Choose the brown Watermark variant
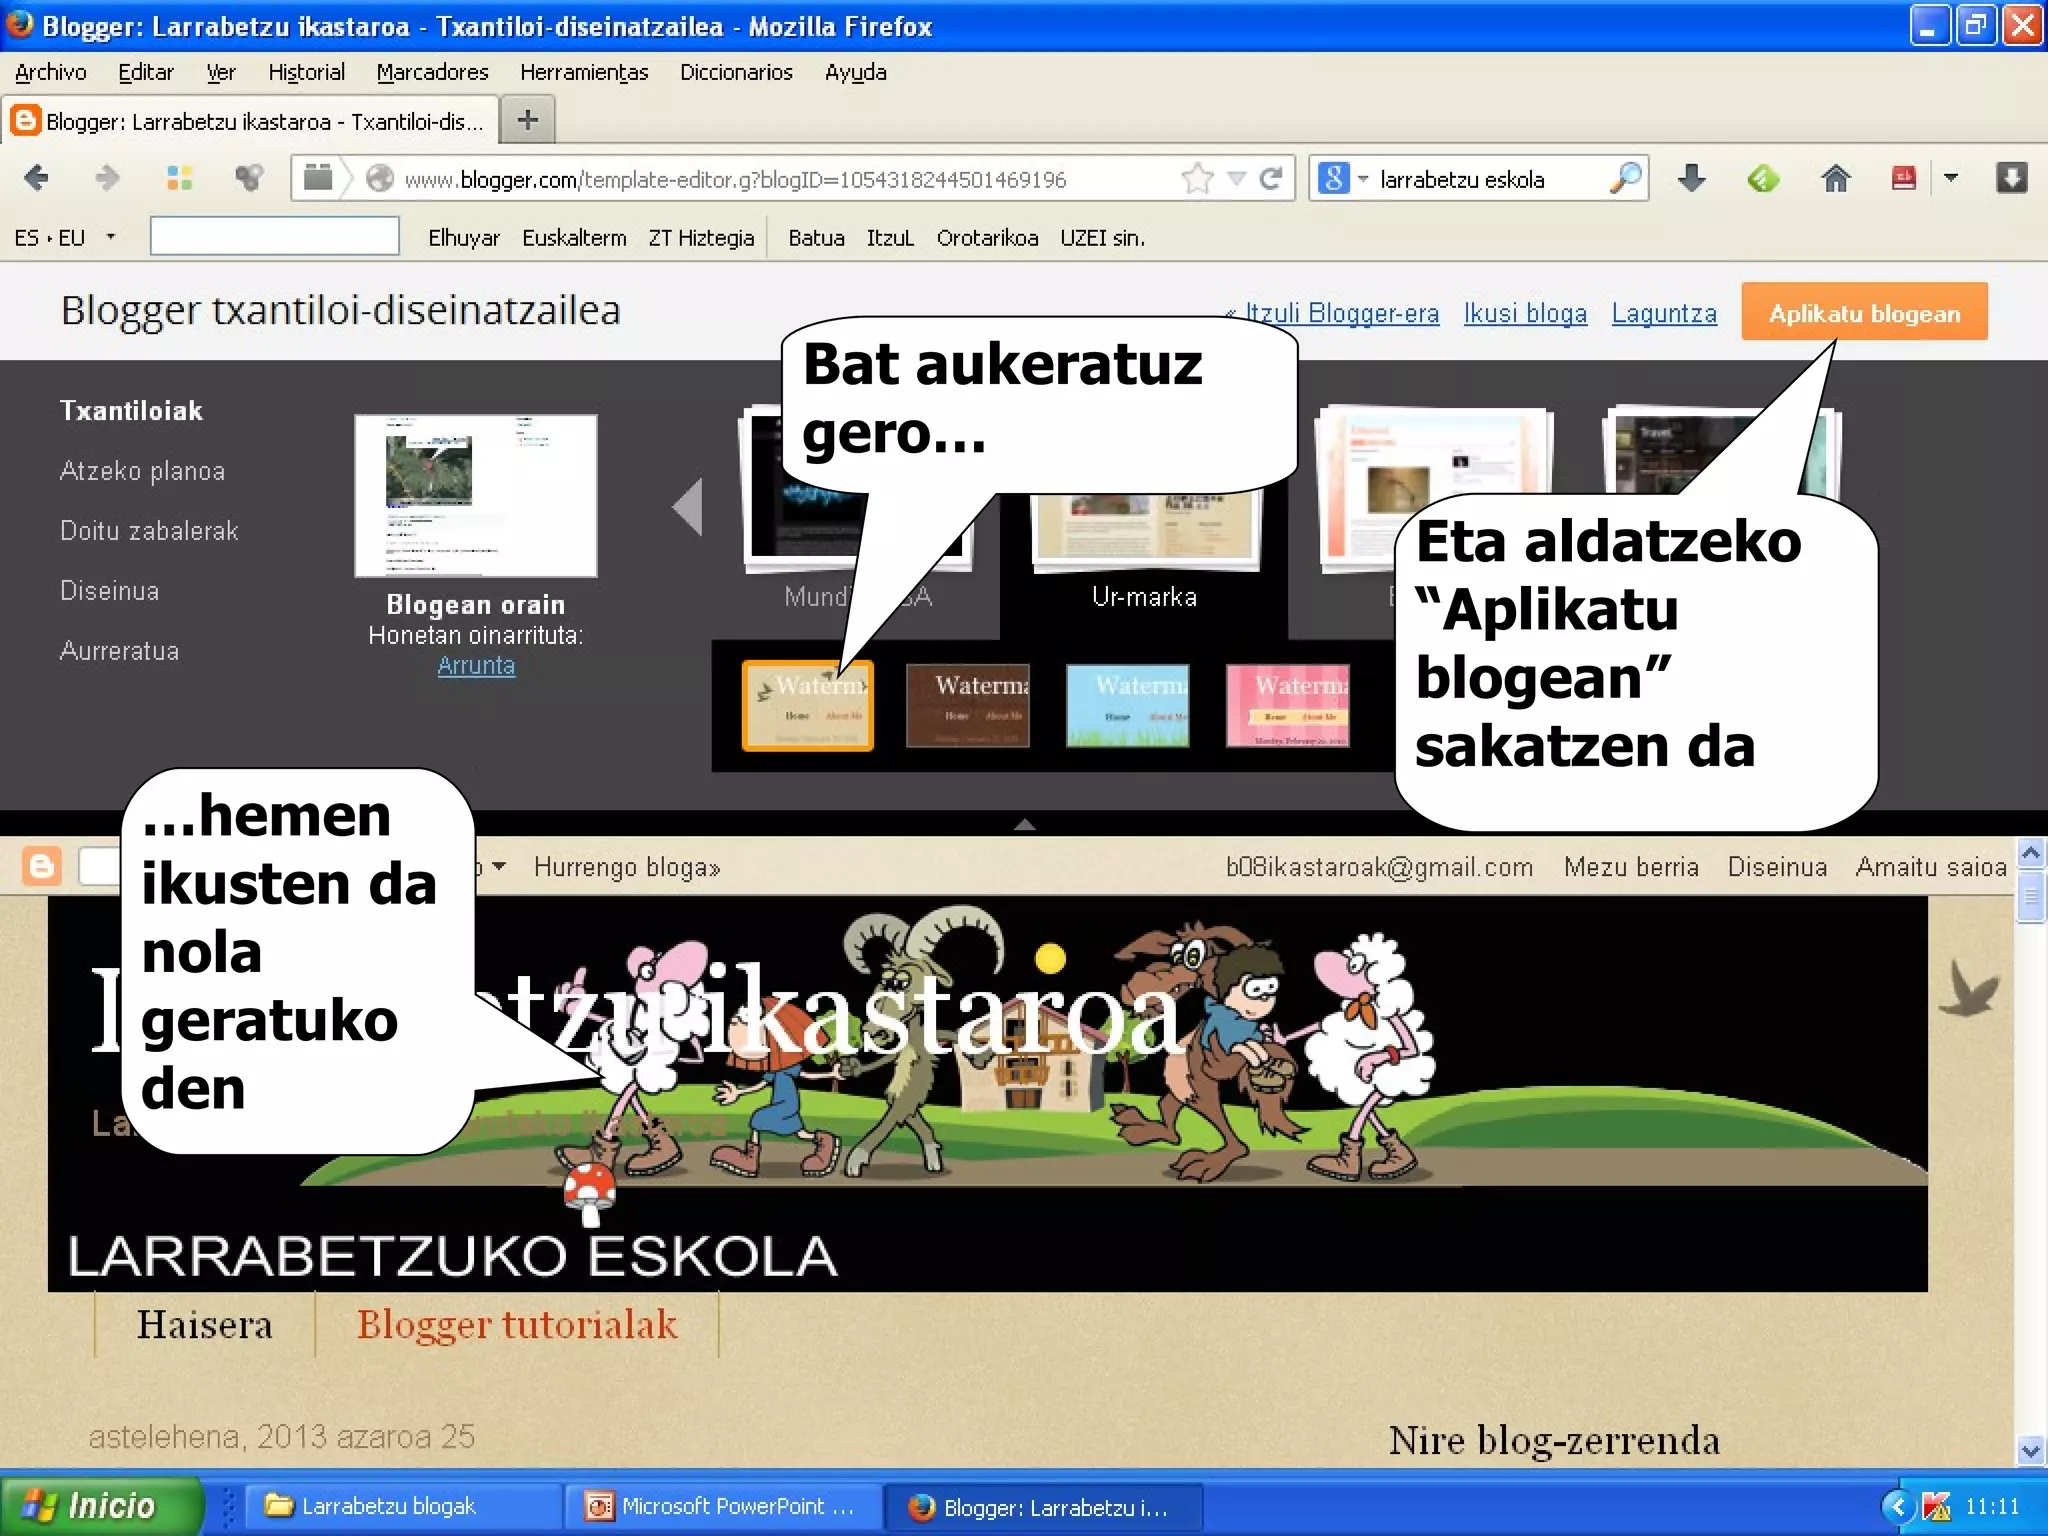Screen dimensions: 2048x1536 [x=968, y=705]
